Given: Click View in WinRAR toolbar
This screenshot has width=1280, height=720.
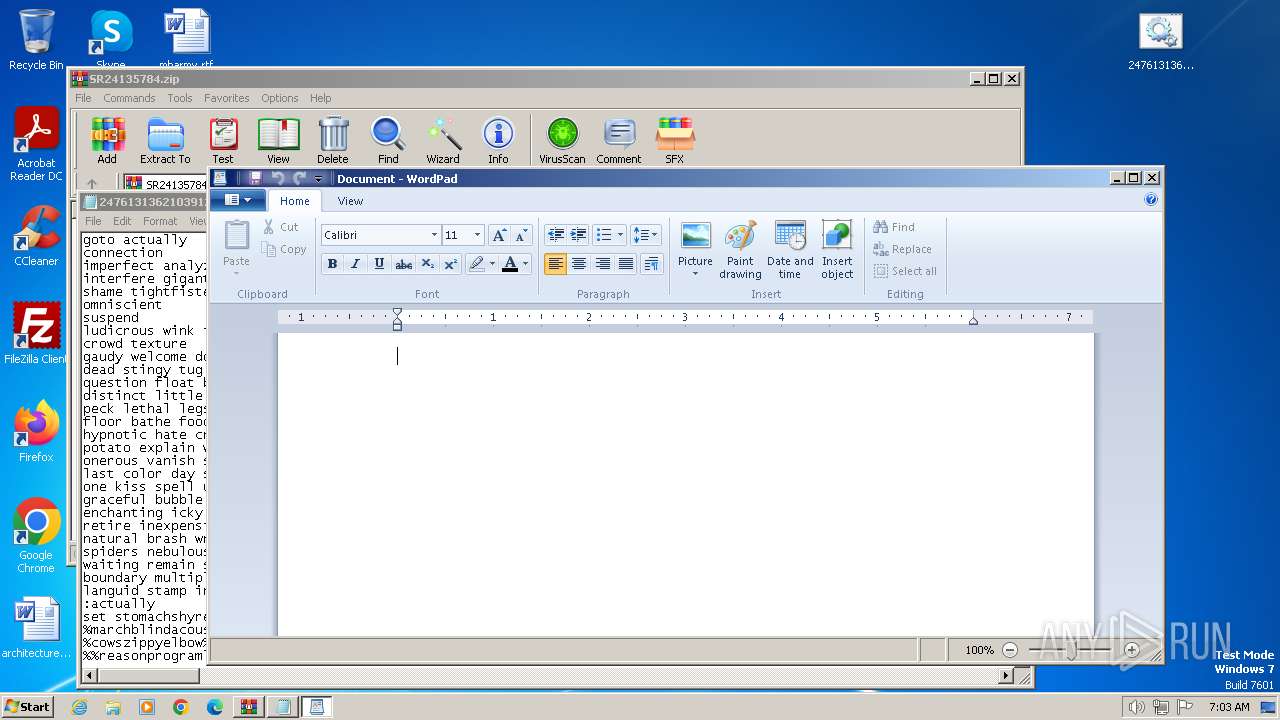Looking at the screenshot, I should 278,140.
